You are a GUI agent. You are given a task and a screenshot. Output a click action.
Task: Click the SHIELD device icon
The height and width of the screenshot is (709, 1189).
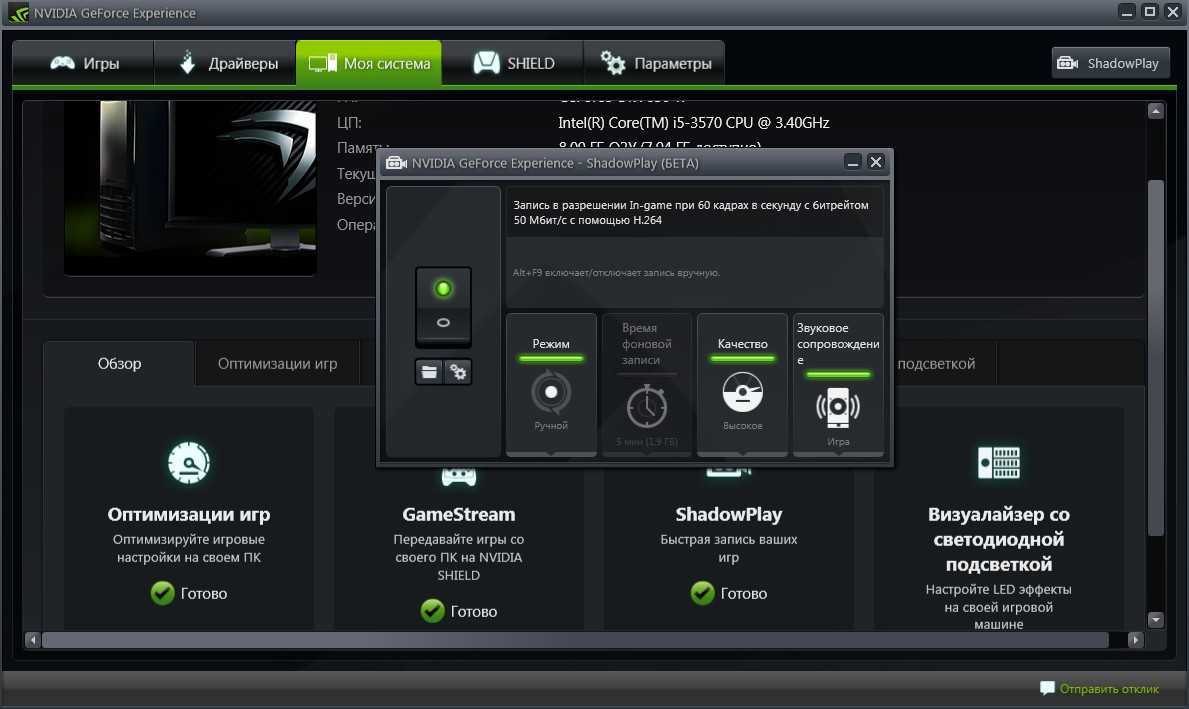[x=486, y=63]
